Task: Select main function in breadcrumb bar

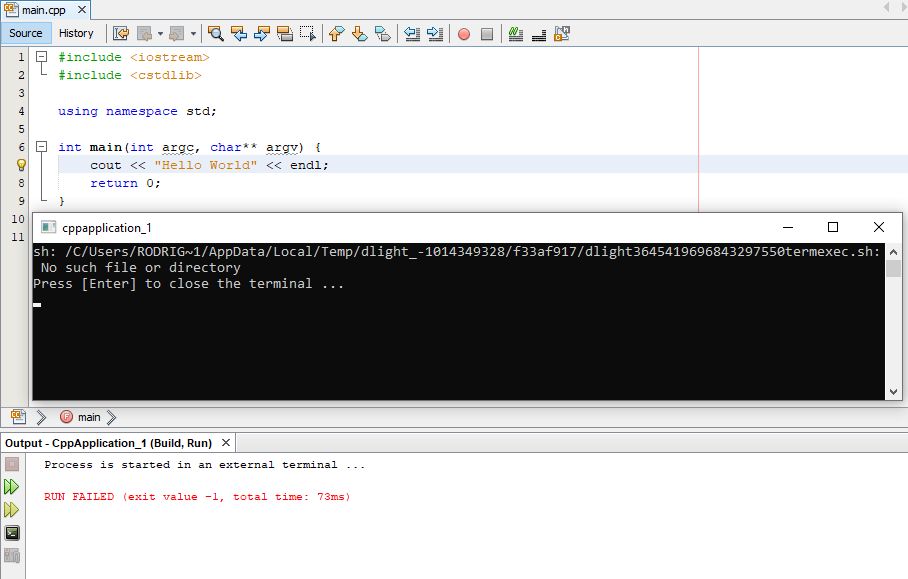Action: 80,417
